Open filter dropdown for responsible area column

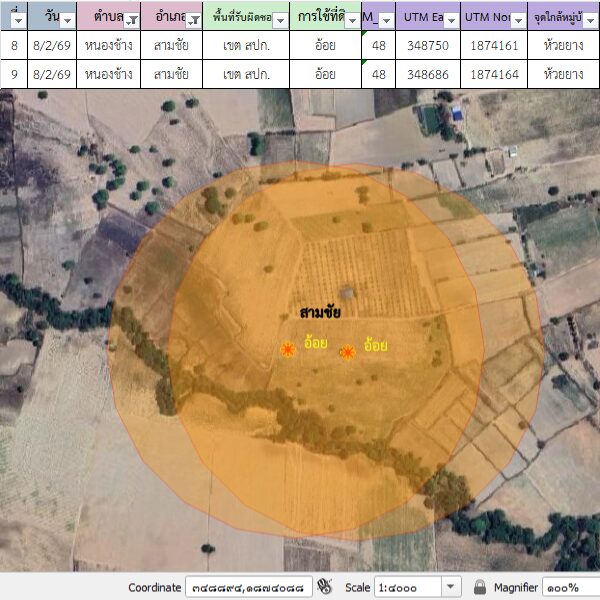click(280, 20)
